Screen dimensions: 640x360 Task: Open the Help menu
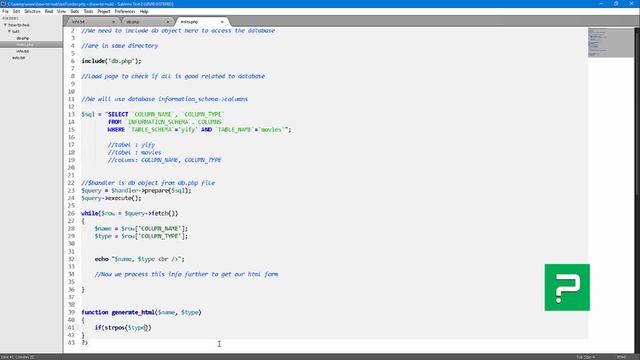point(144,11)
